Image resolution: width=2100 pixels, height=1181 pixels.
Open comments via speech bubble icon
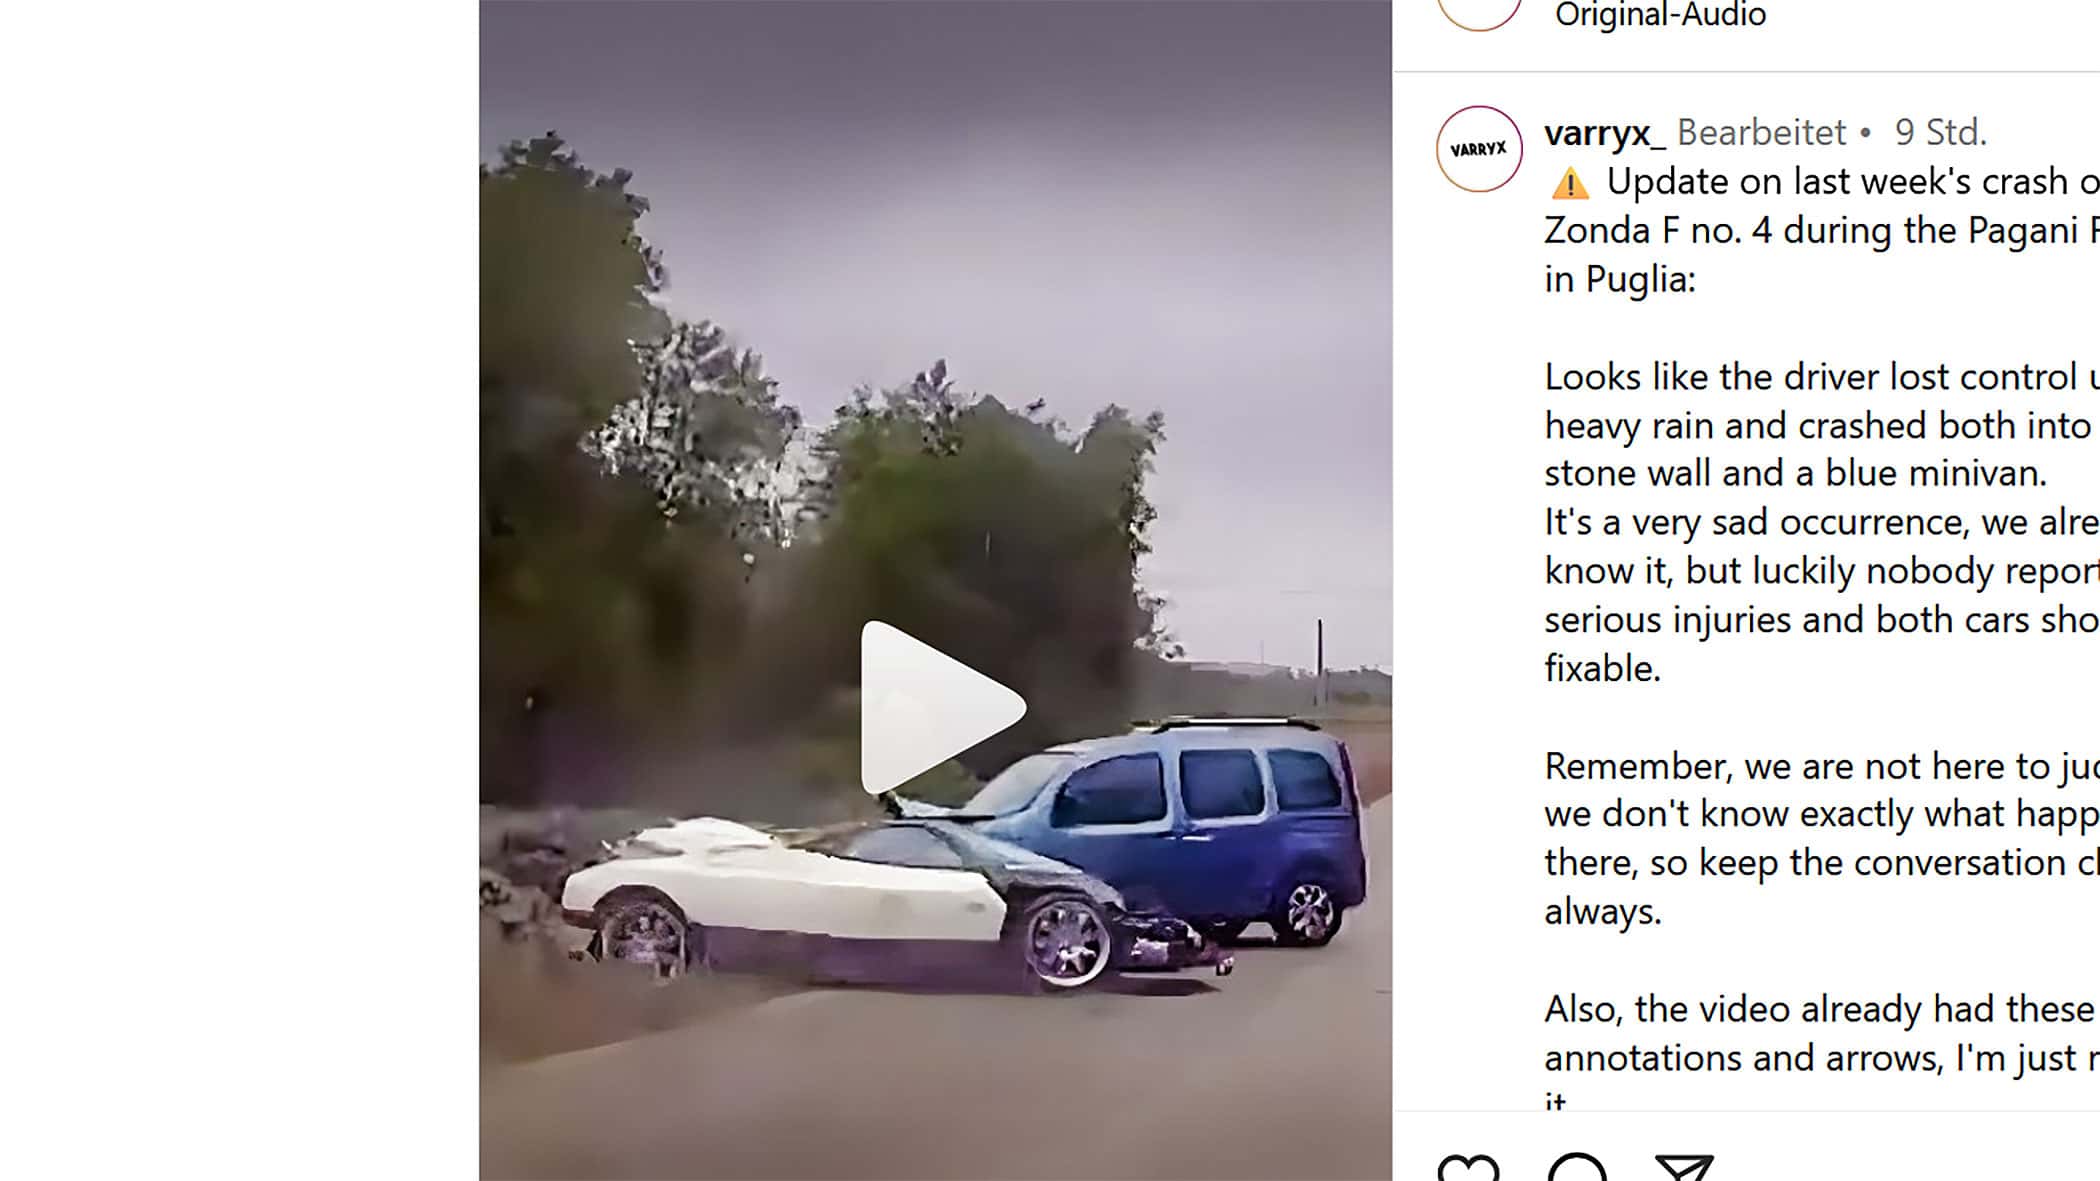coord(1577,1167)
